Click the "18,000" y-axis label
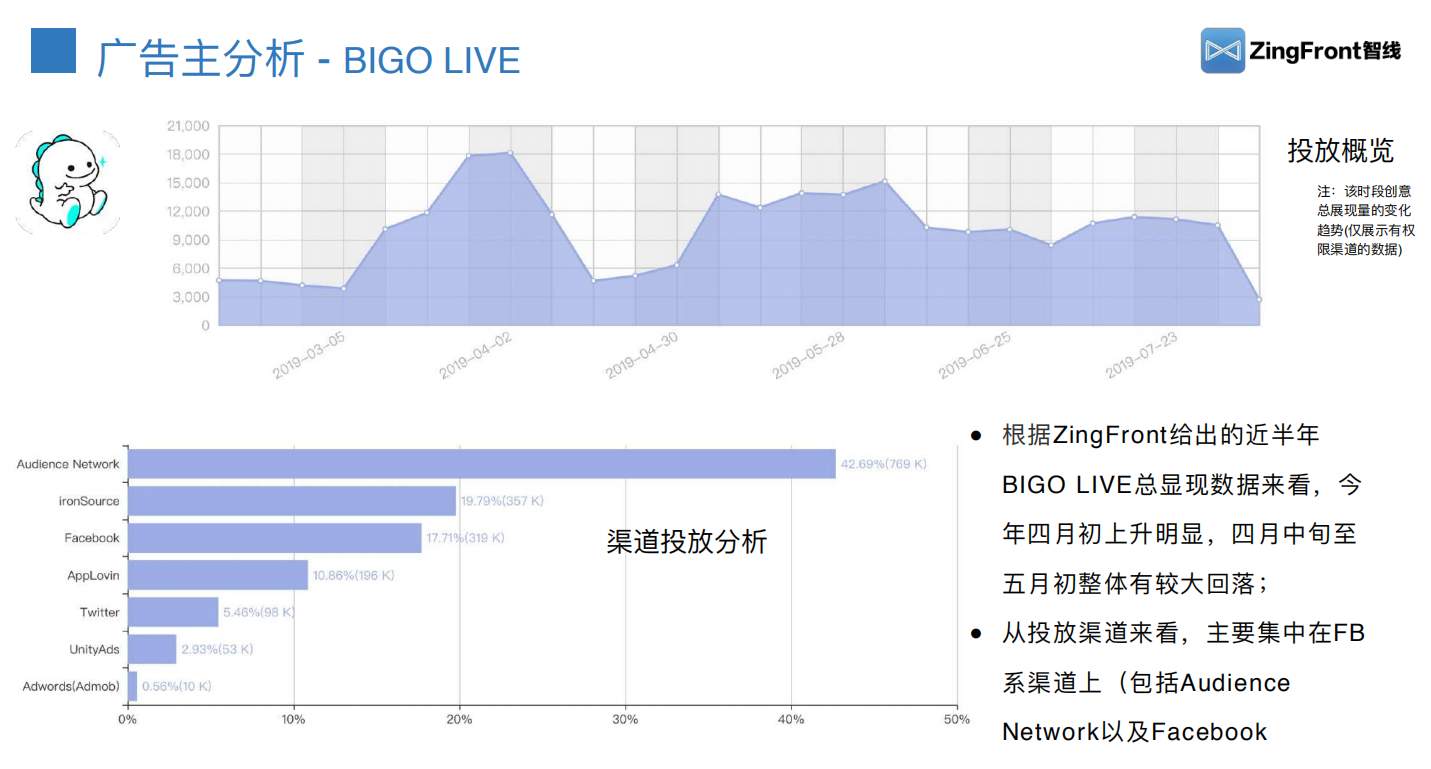1431x769 pixels. point(188,155)
